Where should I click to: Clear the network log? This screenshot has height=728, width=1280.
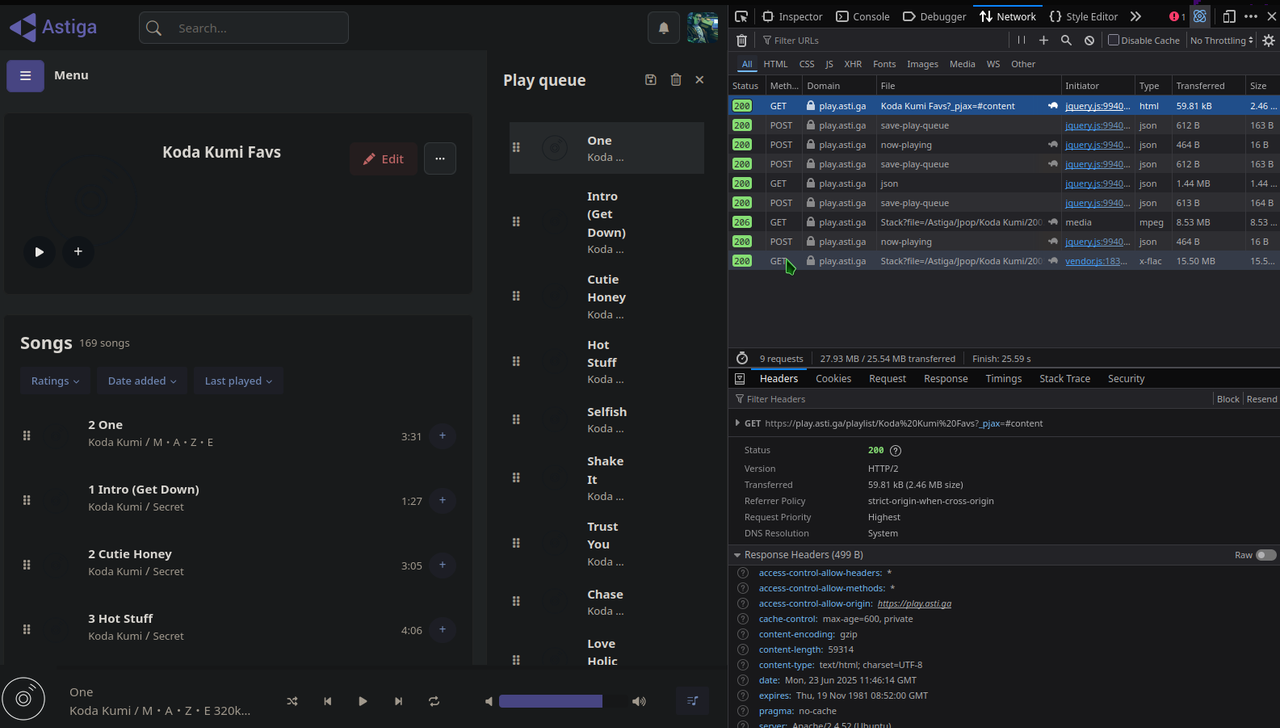pyautogui.click(x=741, y=40)
